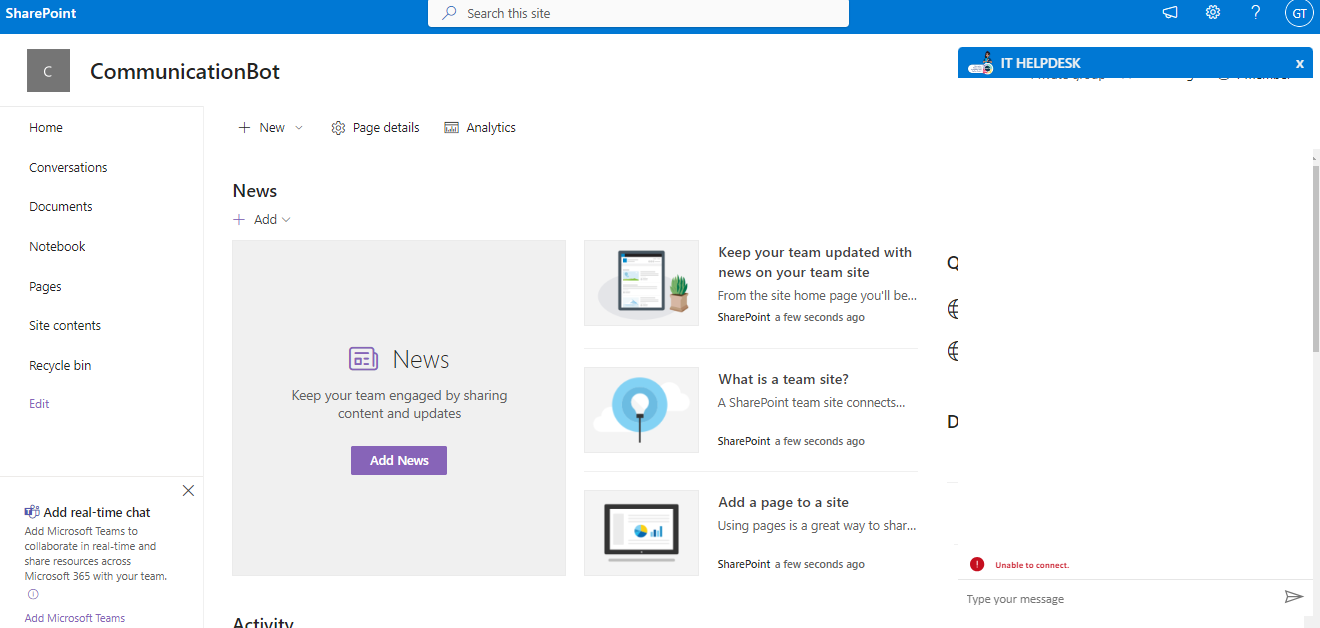Click the Microsoft Teams logo icon

click(32, 512)
